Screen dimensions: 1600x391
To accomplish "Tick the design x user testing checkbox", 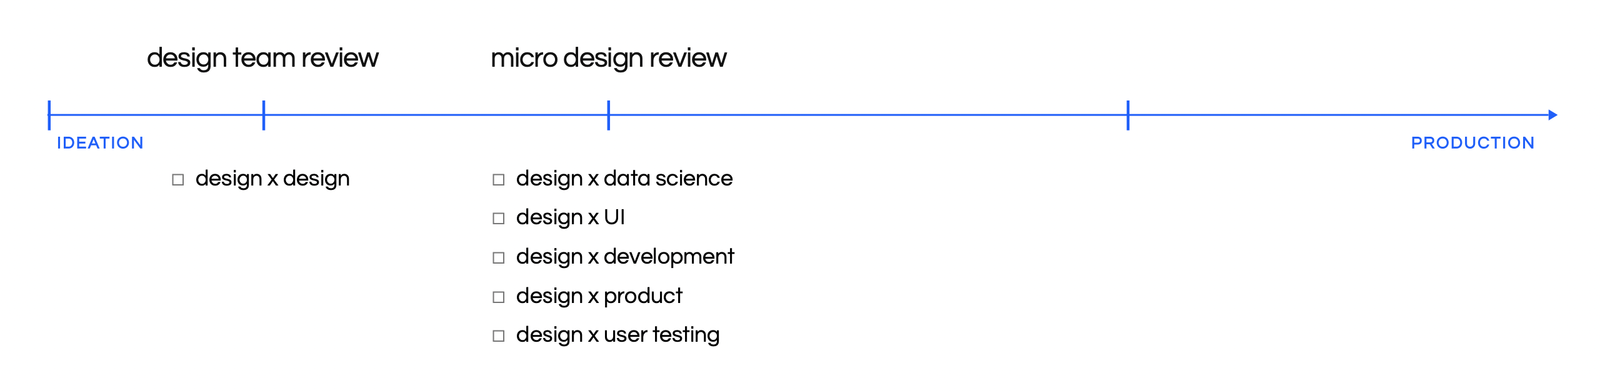I will tap(498, 336).
